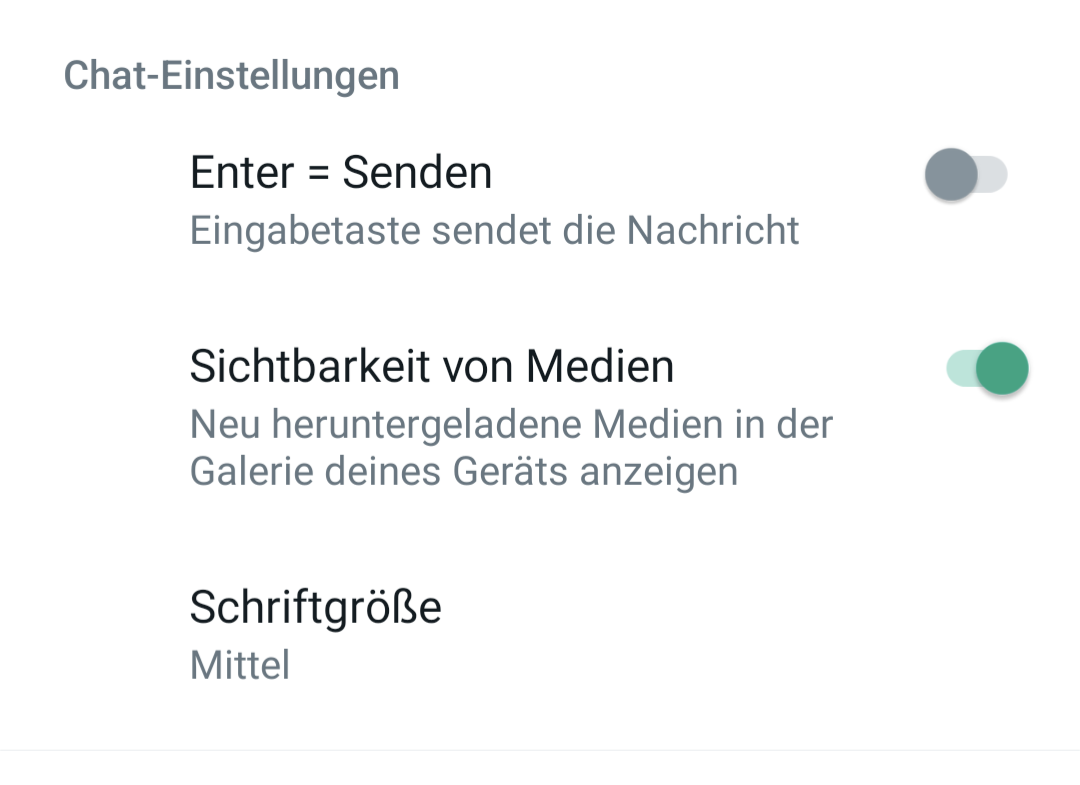Click the word Enter in the first option

pos(242,172)
